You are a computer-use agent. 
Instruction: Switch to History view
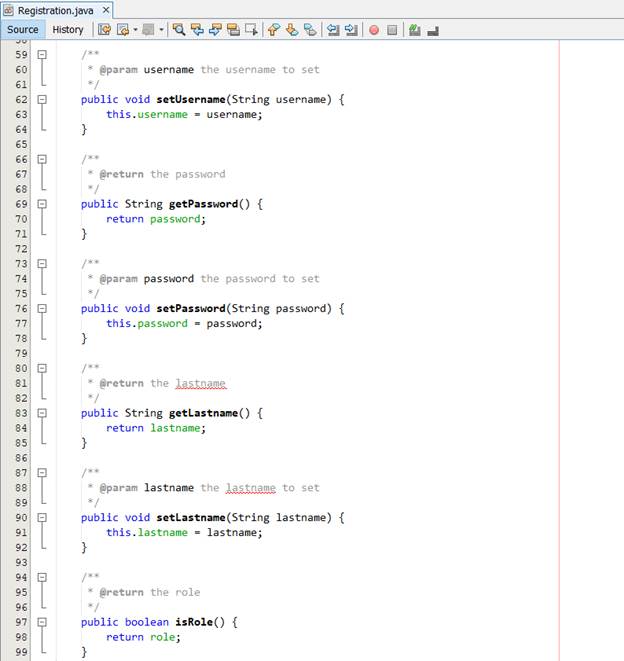point(68,30)
